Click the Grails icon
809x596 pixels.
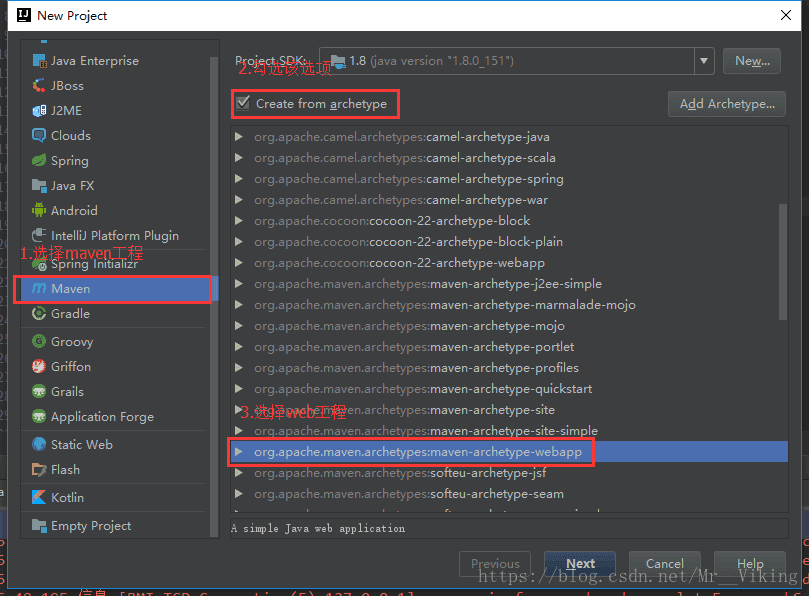click(39, 392)
